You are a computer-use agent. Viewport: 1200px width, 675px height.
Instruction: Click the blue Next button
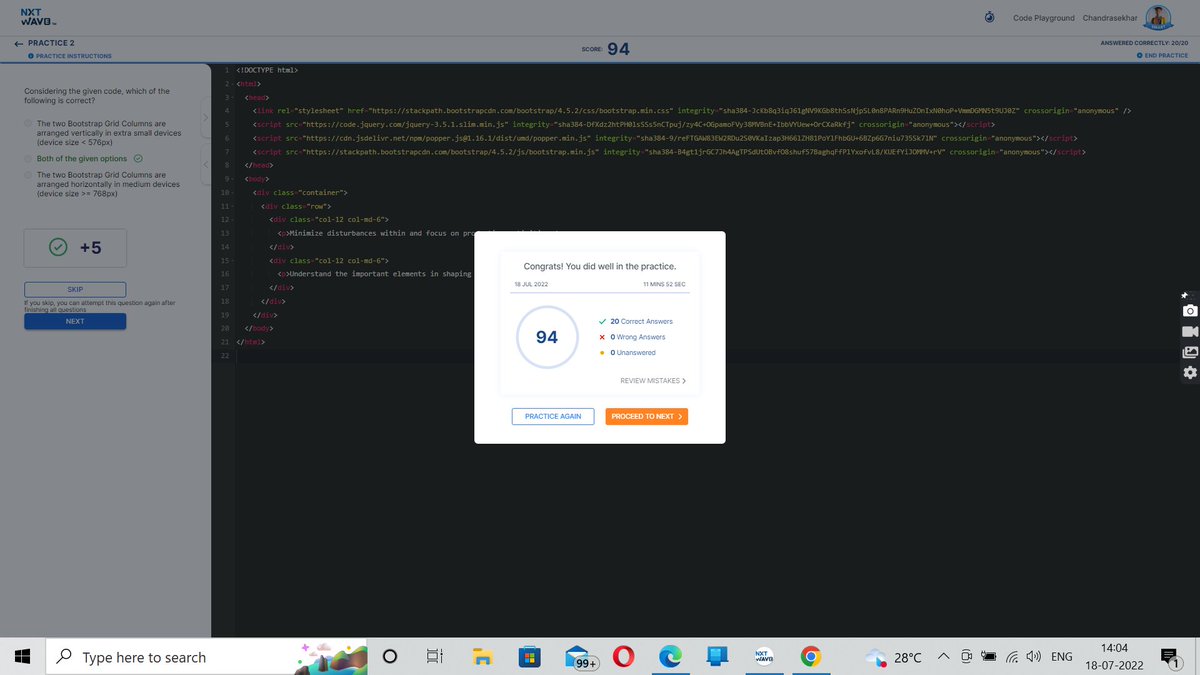pos(75,321)
